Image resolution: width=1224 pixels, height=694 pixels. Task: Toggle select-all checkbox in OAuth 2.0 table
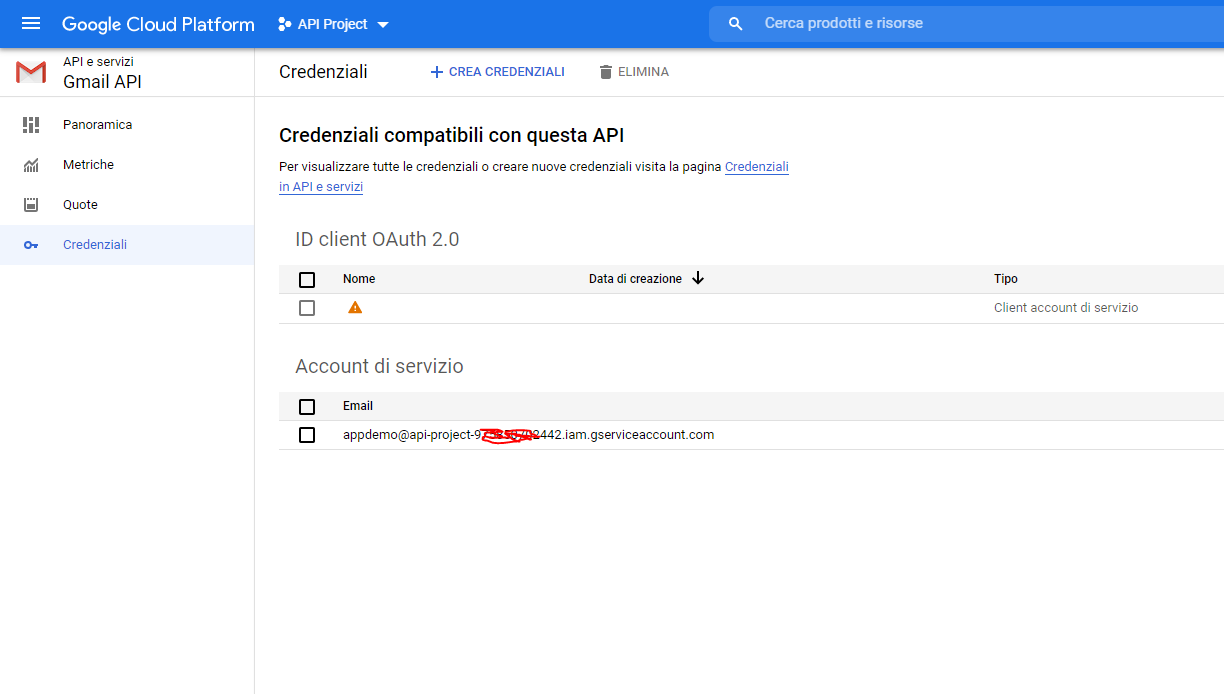coord(307,280)
